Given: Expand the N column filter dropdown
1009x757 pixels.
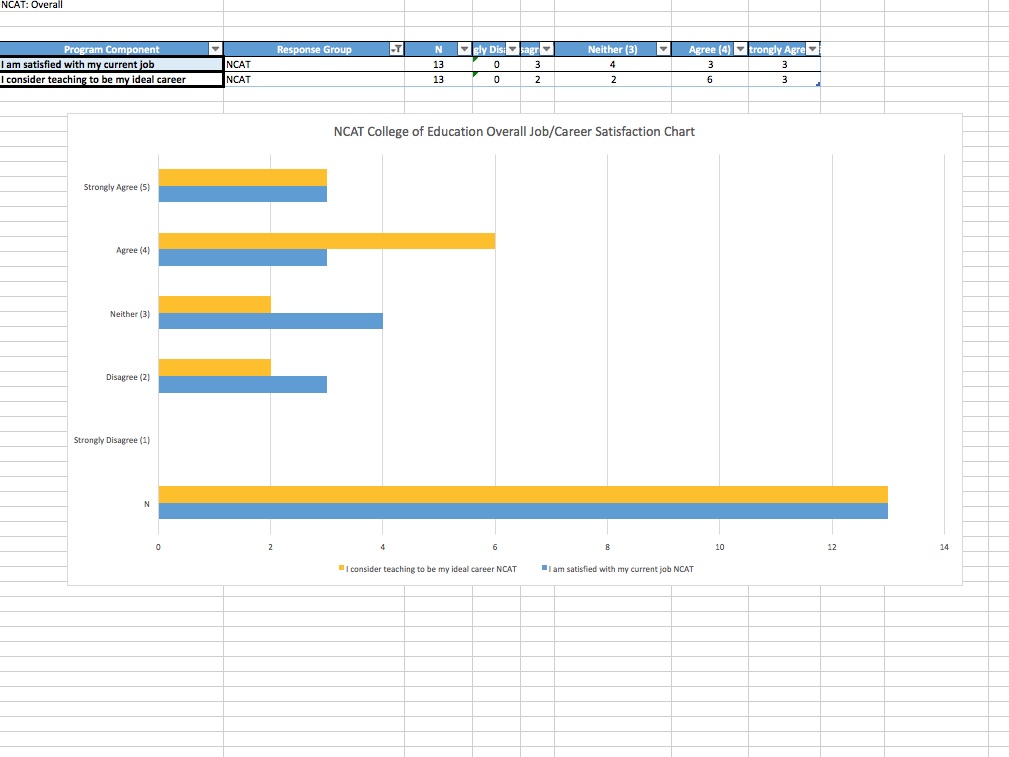Looking at the screenshot, I should pos(464,49).
